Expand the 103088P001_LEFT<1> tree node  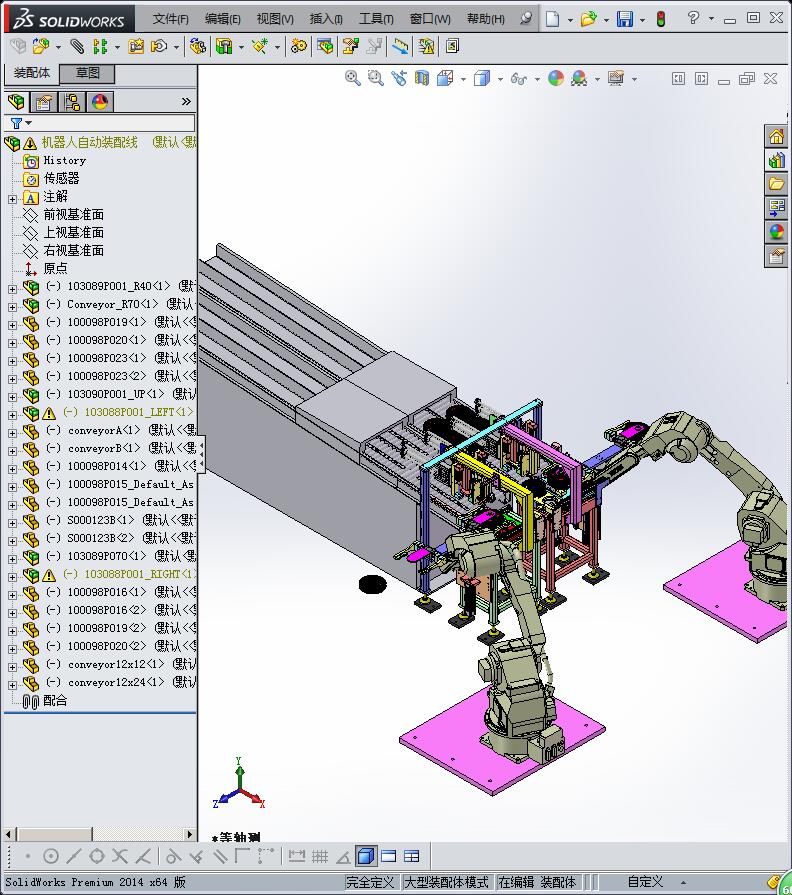coord(13,415)
